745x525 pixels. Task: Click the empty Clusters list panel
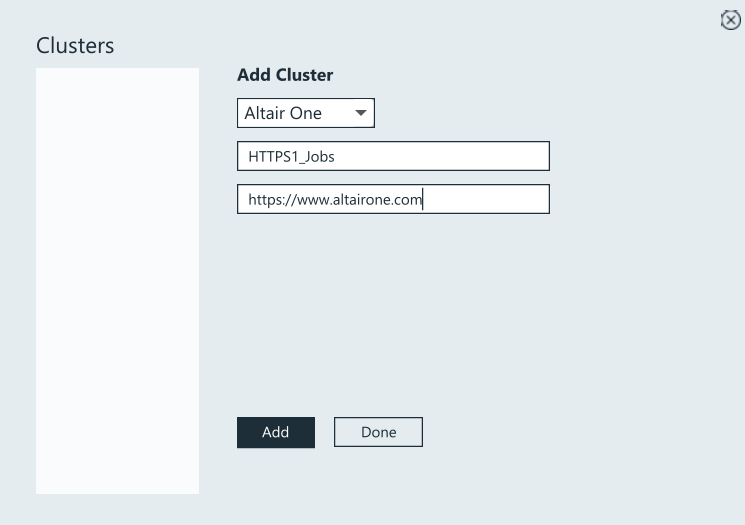[x=117, y=280]
